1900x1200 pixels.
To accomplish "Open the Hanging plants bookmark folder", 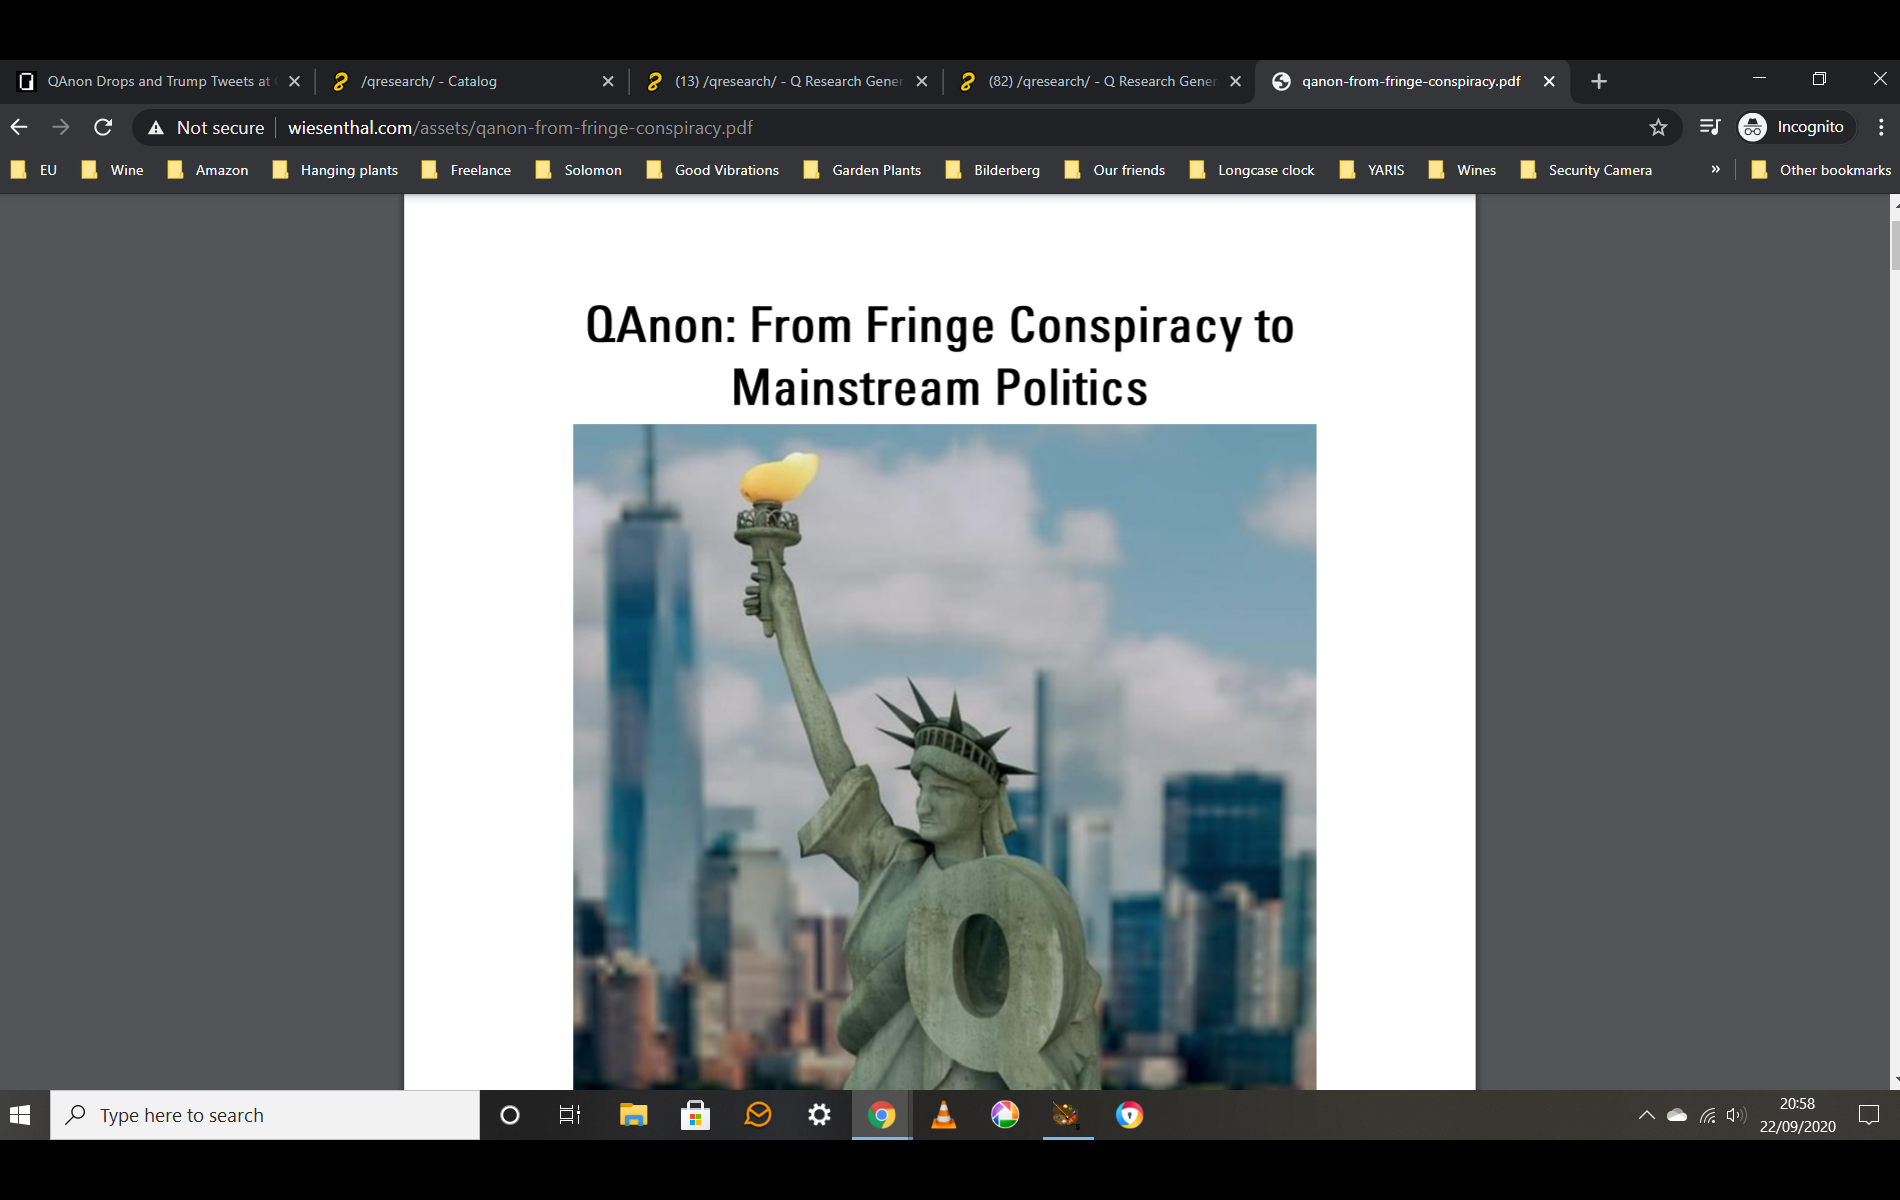I will pyautogui.click(x=335, y=170).
